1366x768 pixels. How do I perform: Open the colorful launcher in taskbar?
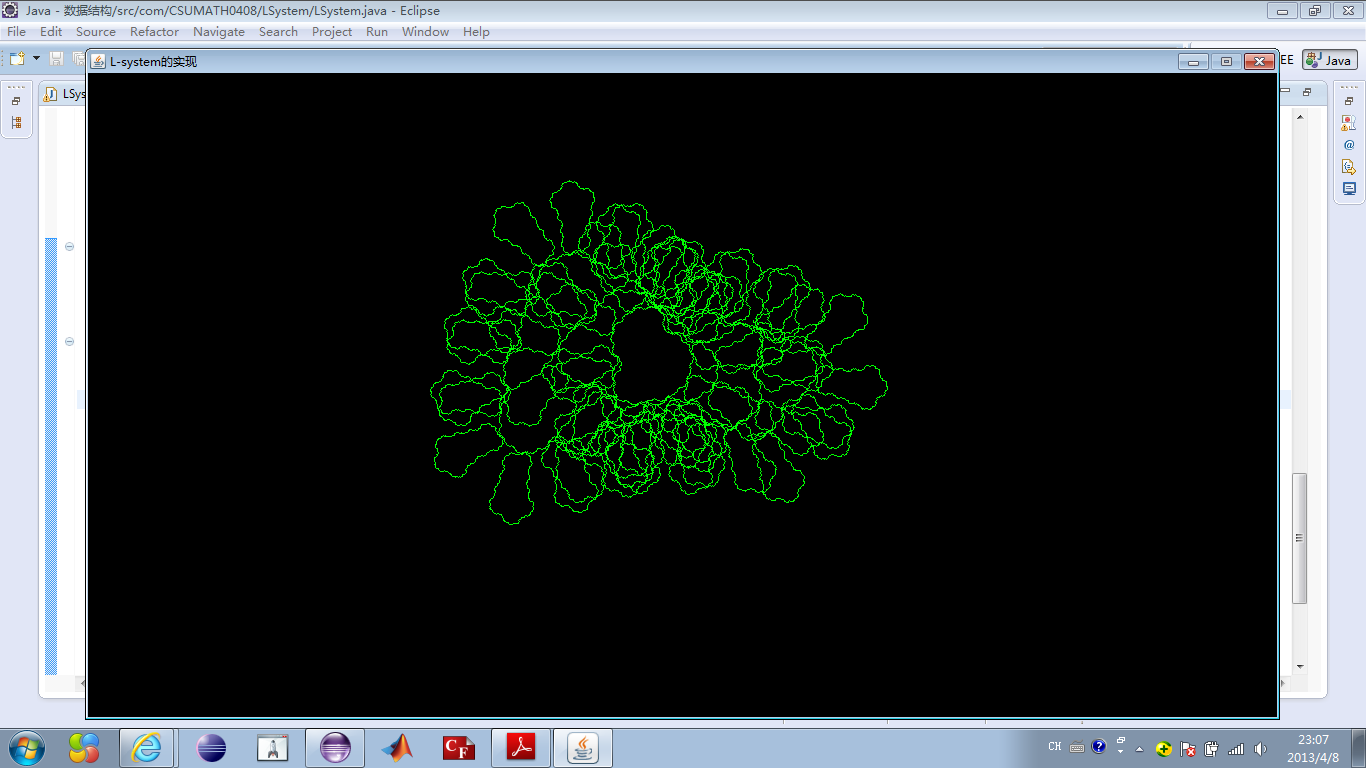pyautogui.click(x=84, y=747)
